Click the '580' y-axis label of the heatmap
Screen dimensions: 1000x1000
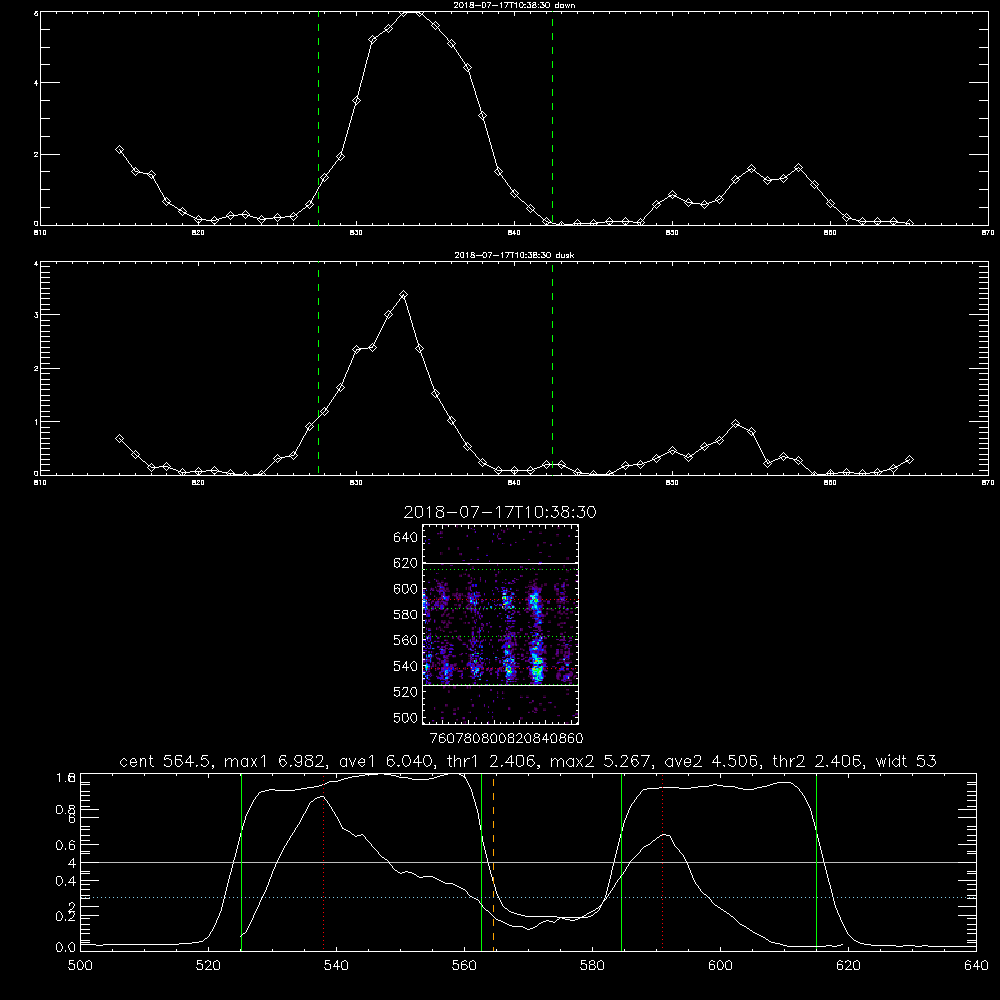[x=406, y=615]
